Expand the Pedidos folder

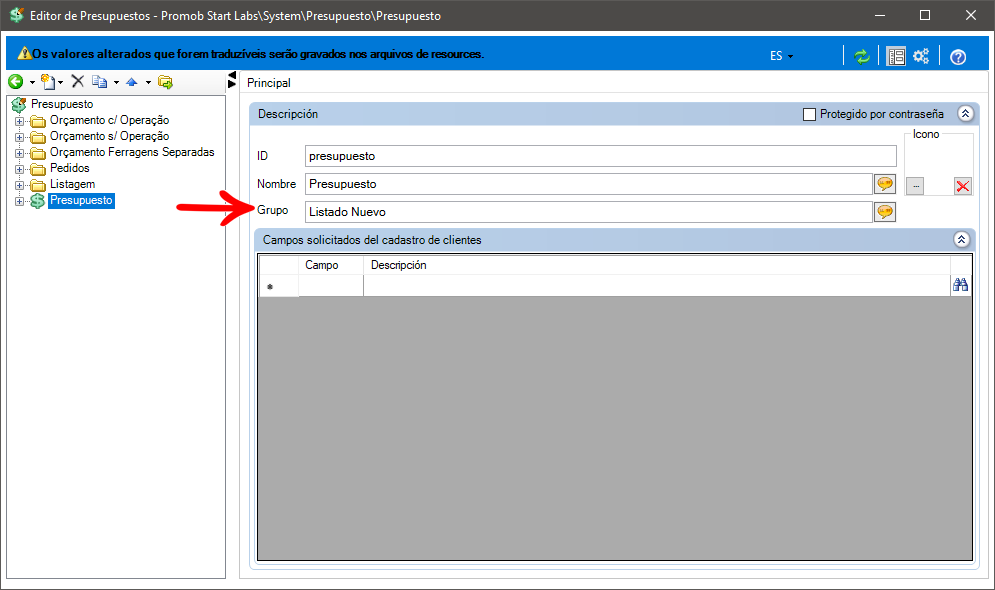[x=20, y=169]
